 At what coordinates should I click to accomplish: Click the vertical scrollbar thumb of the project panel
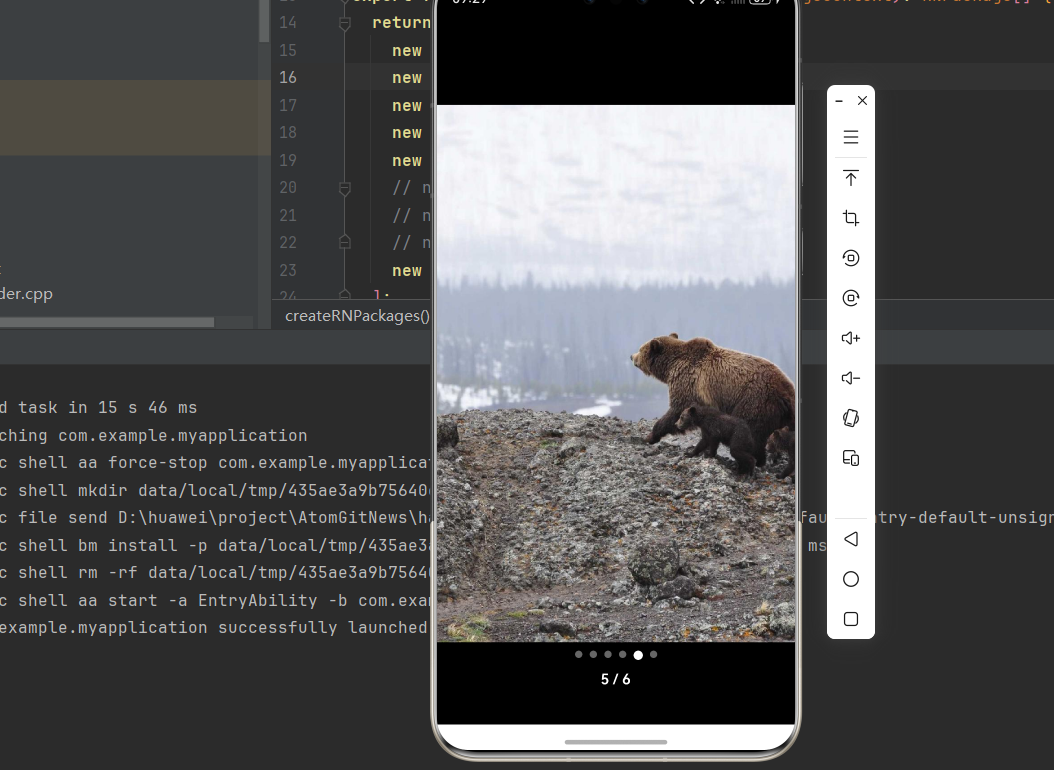[265, 20]
